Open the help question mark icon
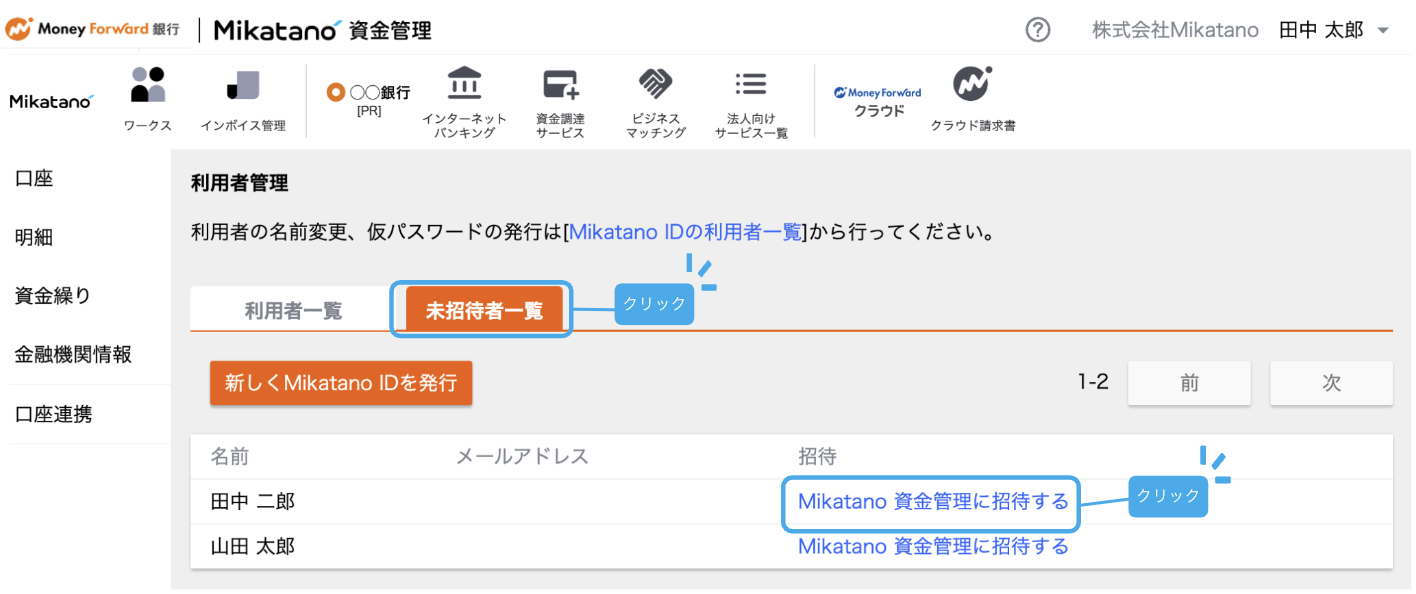The width and height of the screenshot is (1416, 594). click(1038, 30)
